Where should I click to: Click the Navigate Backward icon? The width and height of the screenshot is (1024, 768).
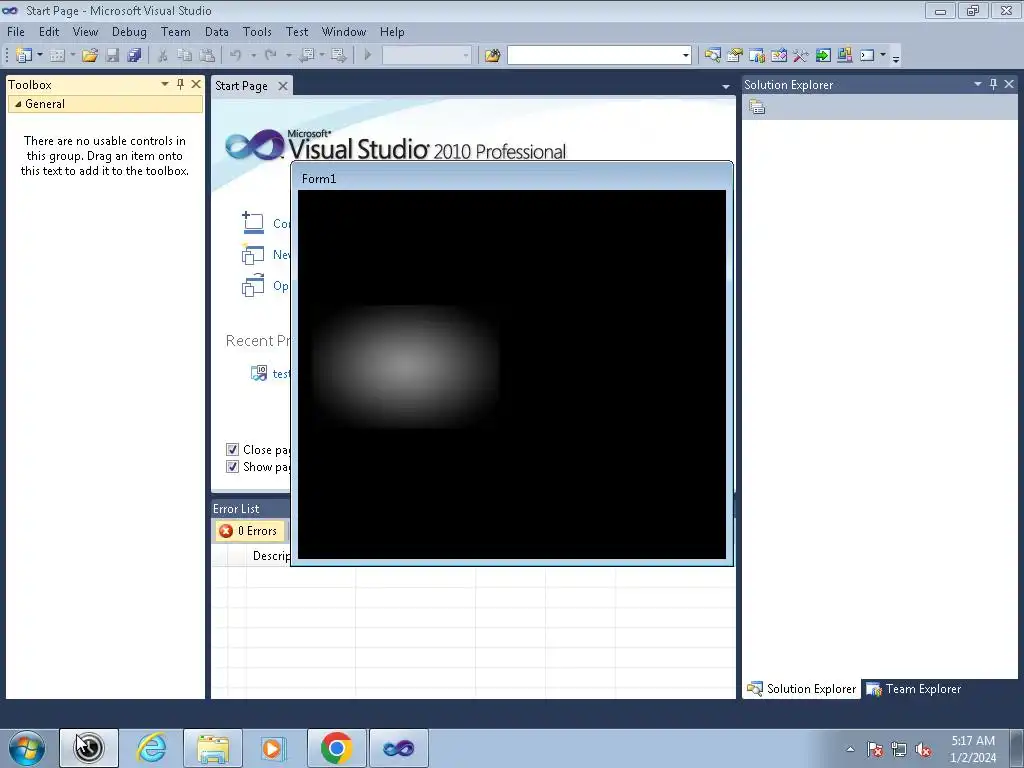(306, 56)
